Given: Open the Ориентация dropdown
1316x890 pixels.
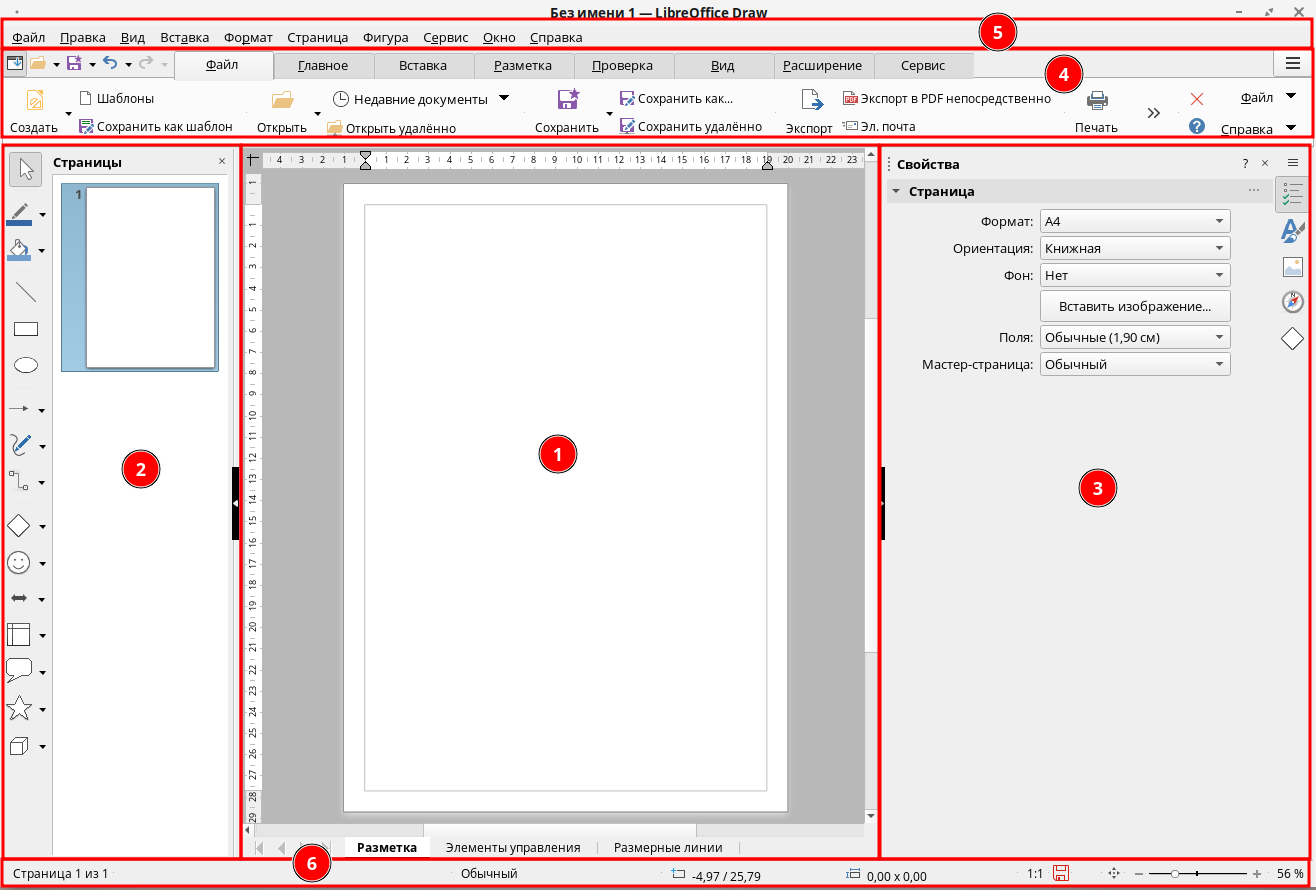Looking at the screenshot, I should (x=1135, y=248).
